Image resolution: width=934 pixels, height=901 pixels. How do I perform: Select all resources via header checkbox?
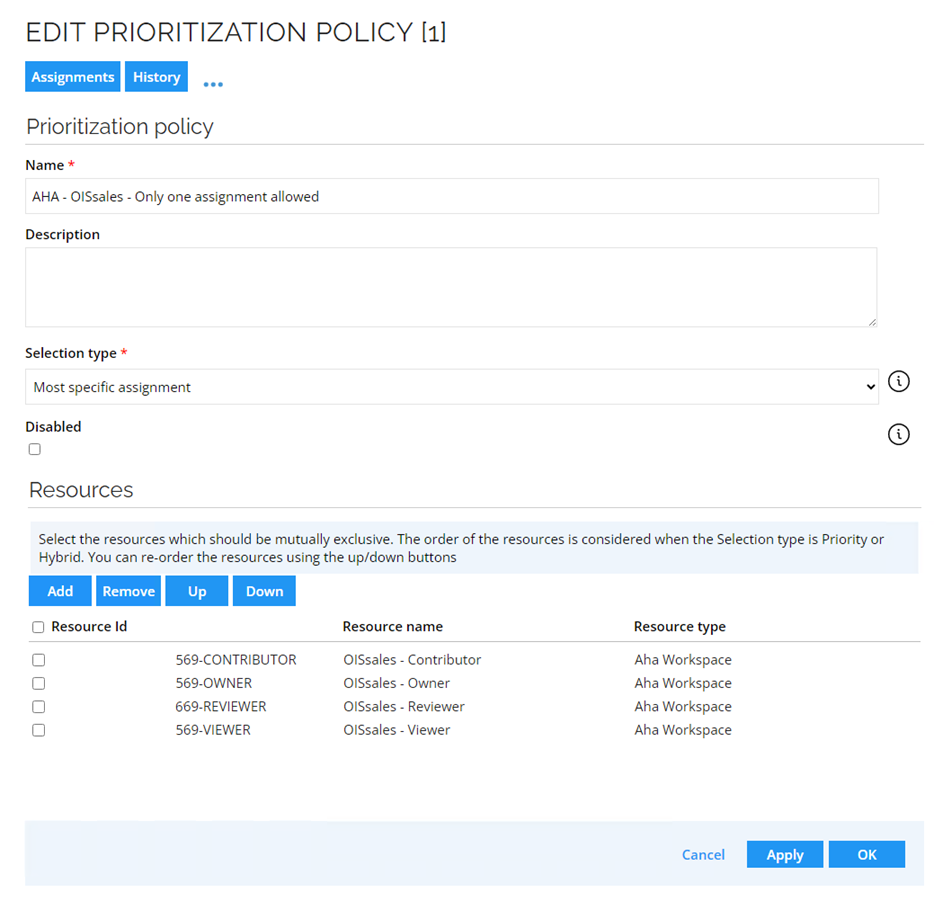point(38,627)
